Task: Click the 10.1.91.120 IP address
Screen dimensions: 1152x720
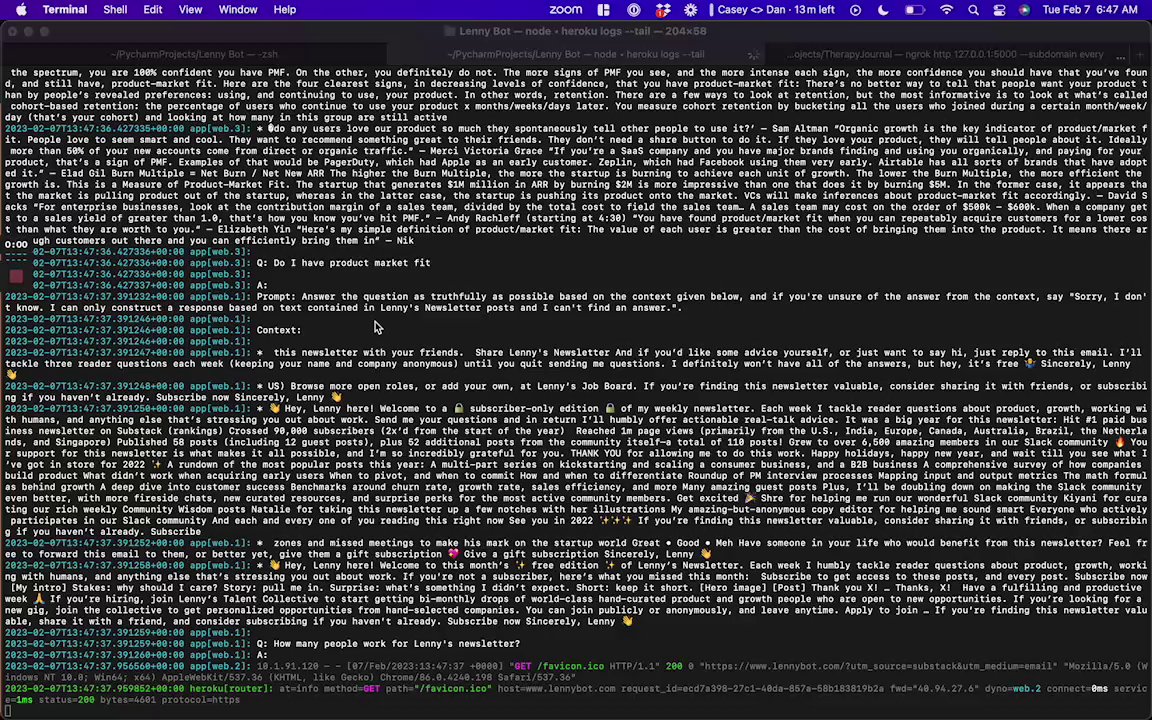Action: (x=287, y=666)
